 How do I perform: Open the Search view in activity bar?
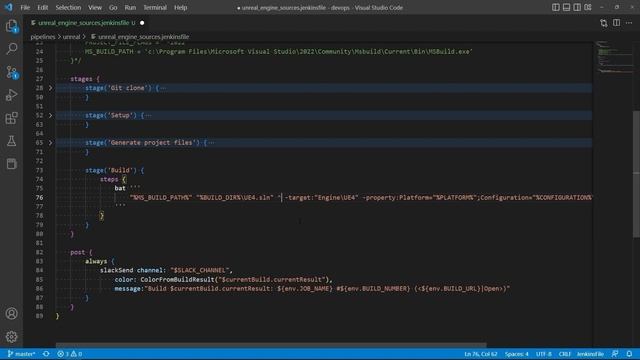[x=11, y=49]
